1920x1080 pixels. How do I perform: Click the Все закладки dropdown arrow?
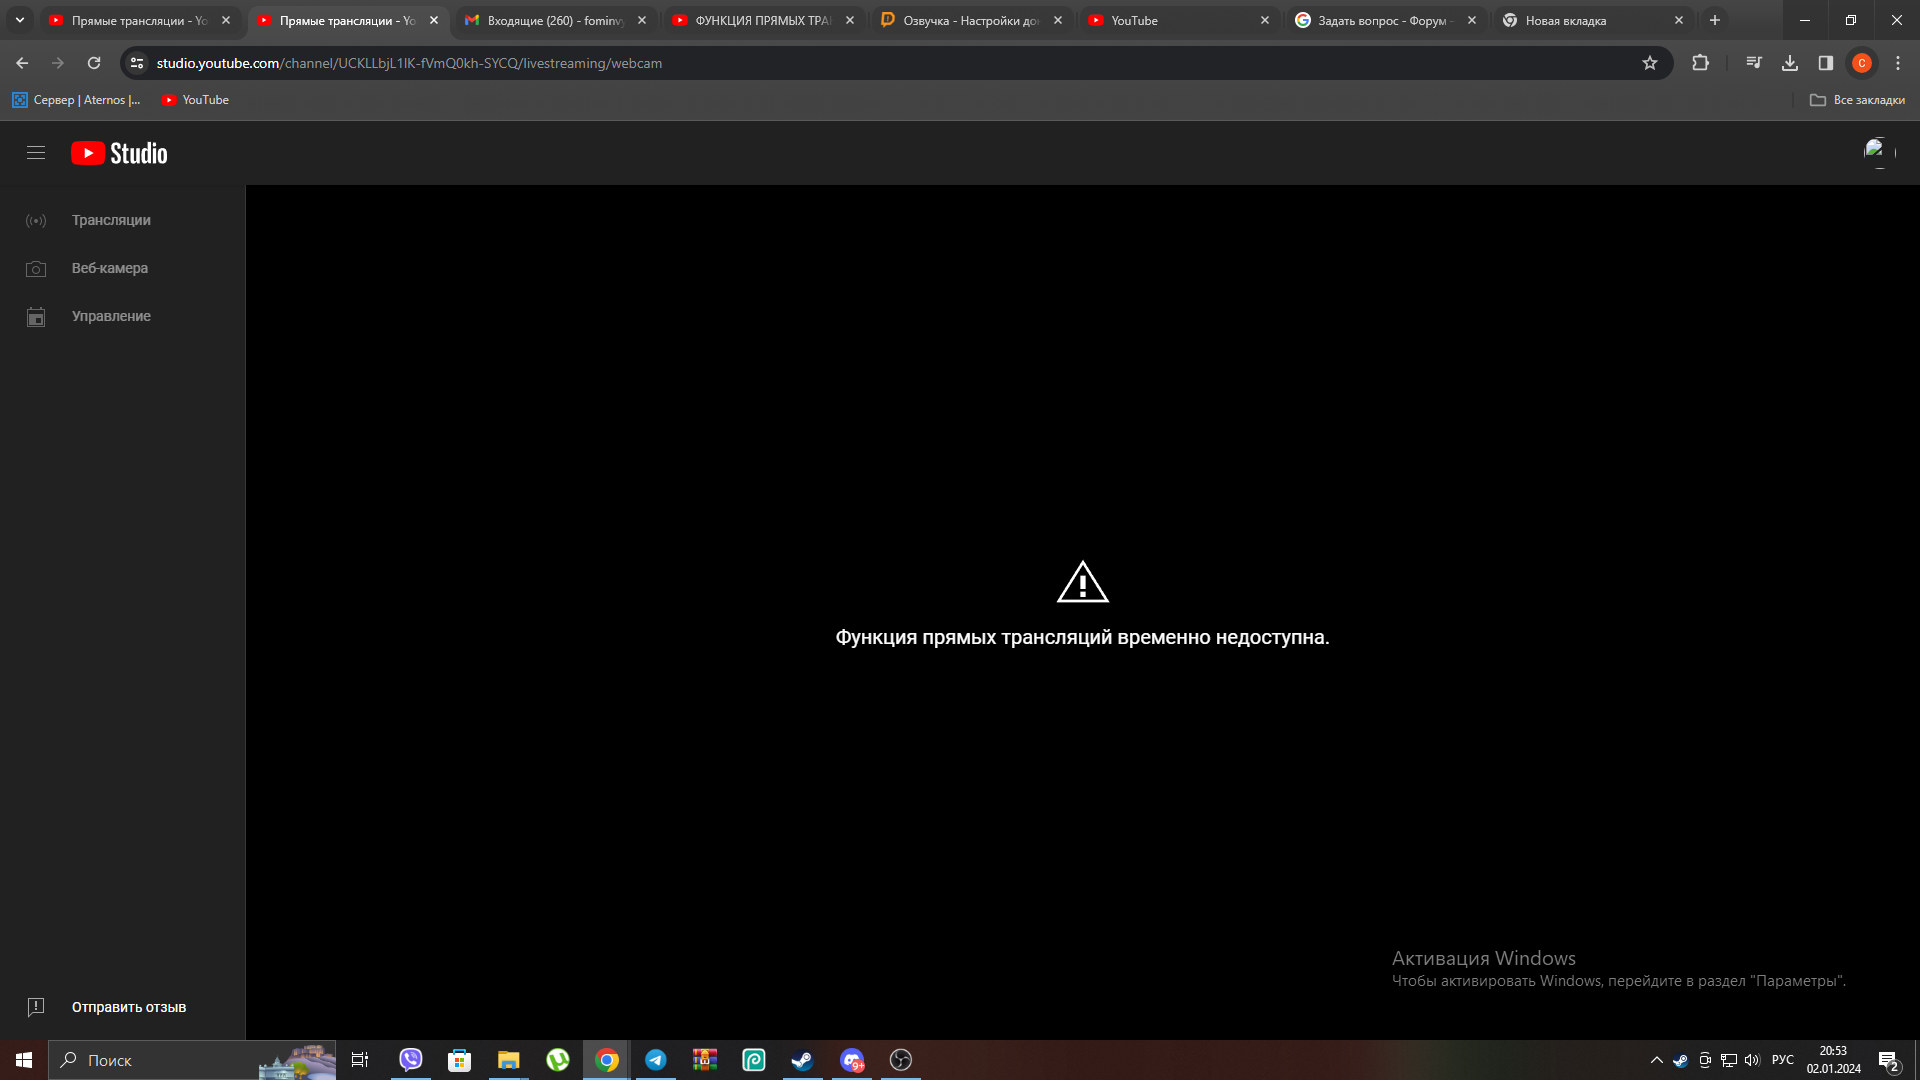pos(1857,99)
